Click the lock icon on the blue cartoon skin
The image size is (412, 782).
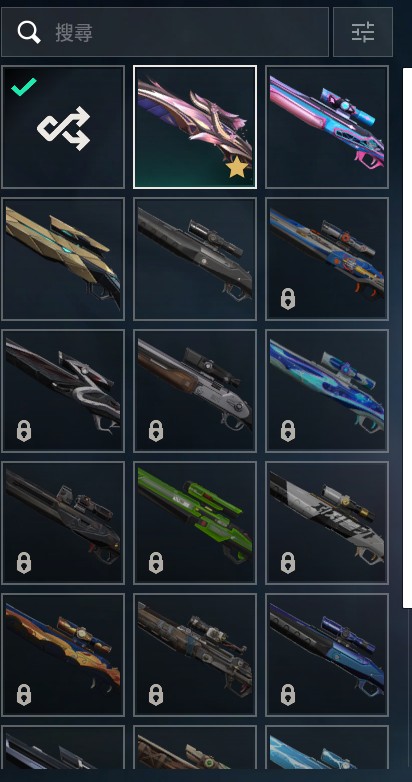pos(288,299)
